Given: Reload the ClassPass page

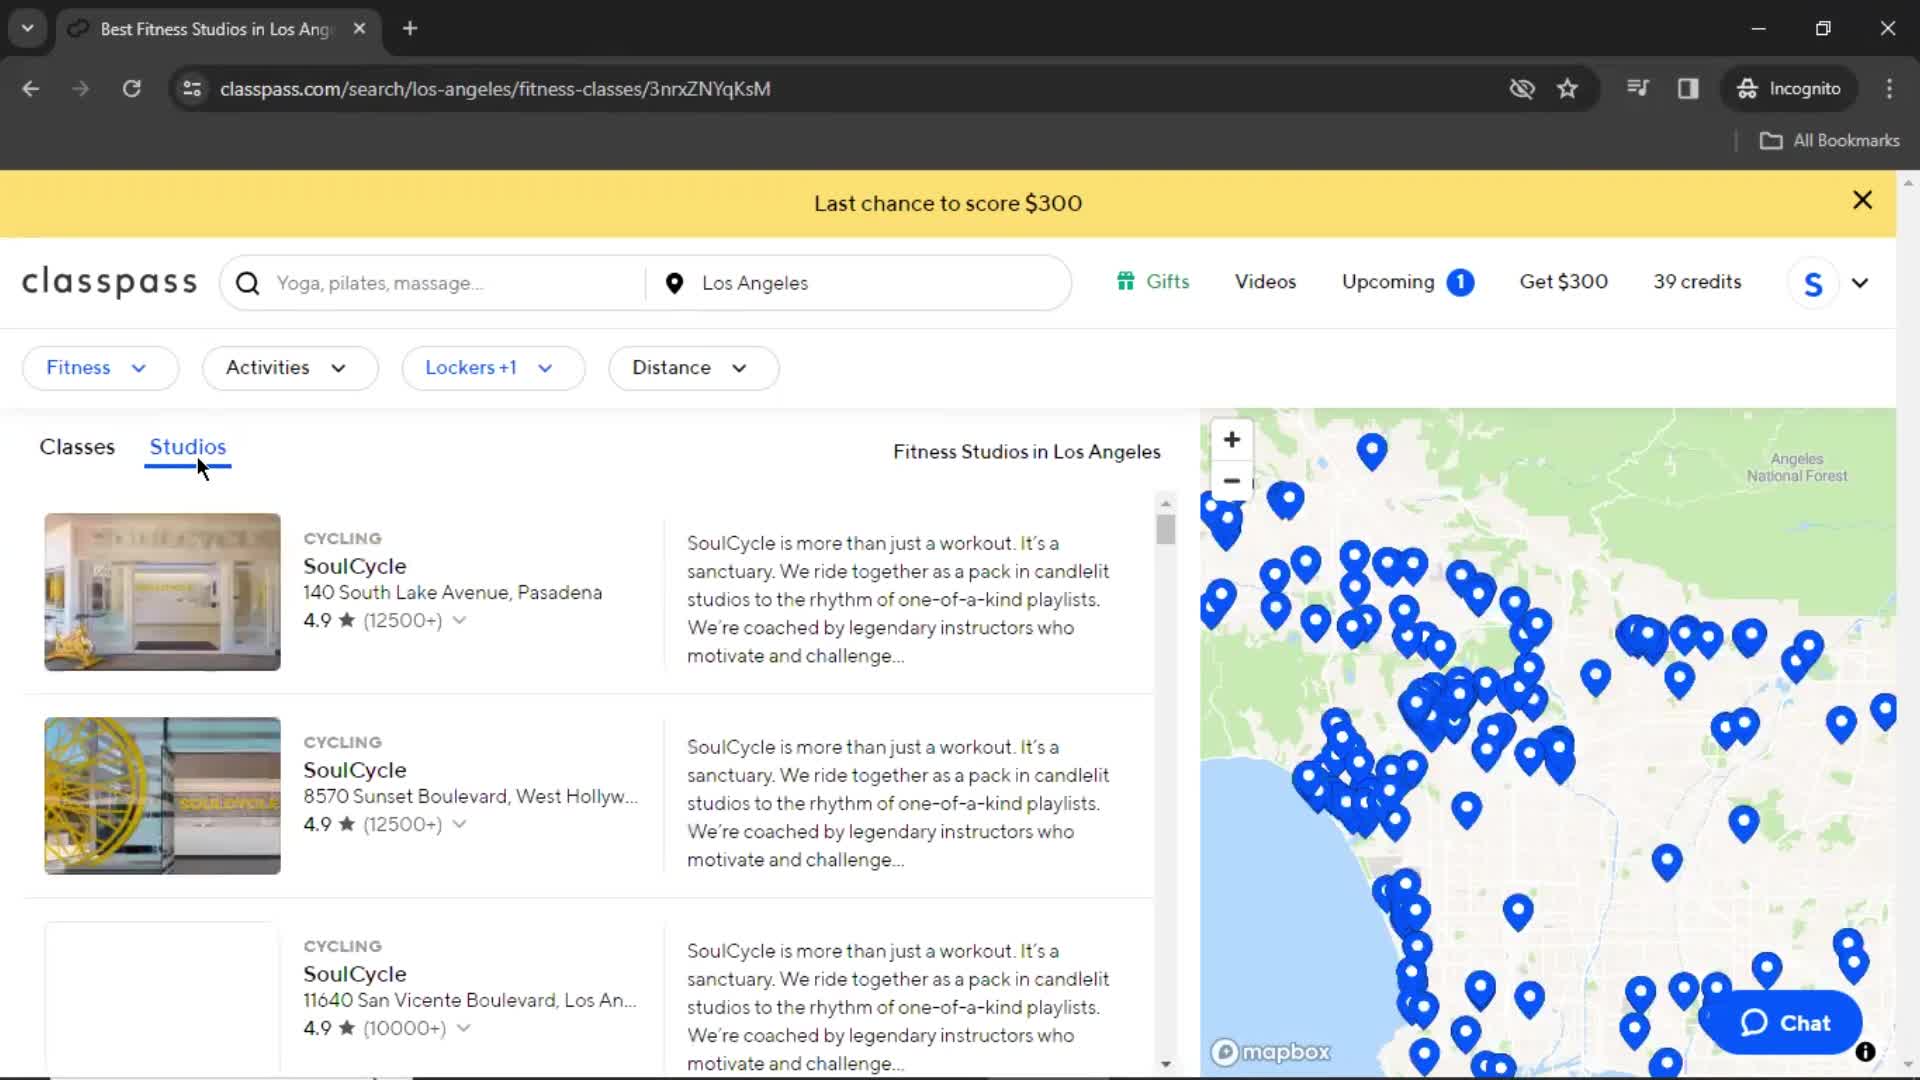Looking at the screenshot, I should click(x=132, y=89).
